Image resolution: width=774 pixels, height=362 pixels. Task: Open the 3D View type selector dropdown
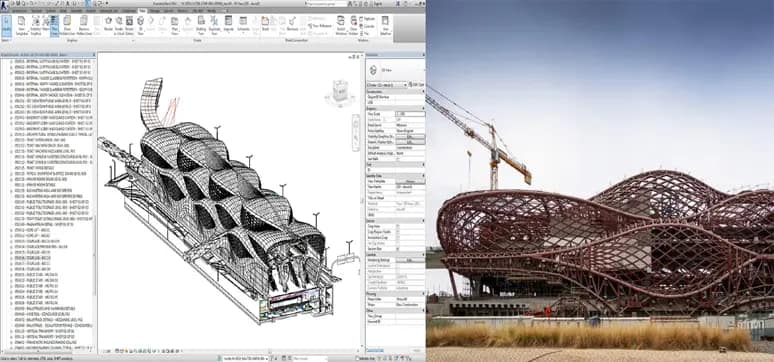pos(387,85)
